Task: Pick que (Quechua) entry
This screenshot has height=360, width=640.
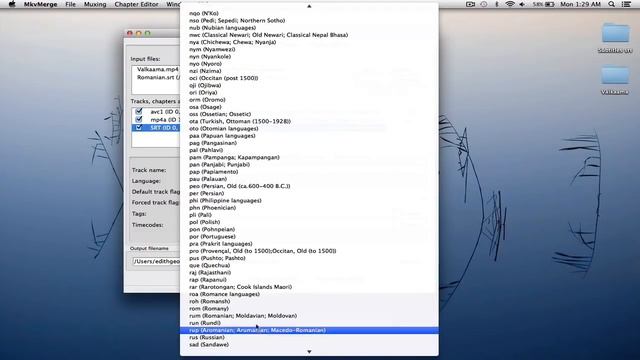Action: pyautogui.click(x=309, y=265)
